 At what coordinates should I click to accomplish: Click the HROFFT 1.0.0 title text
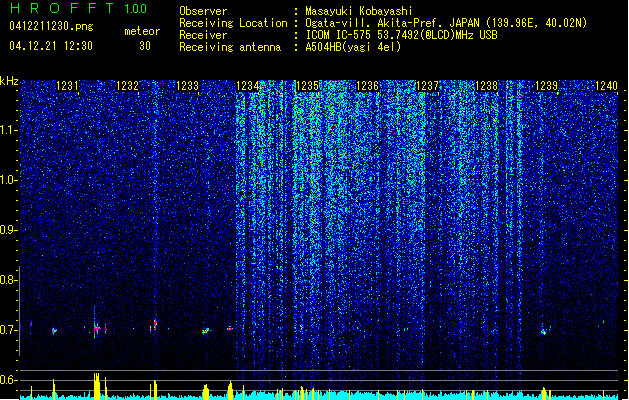[x=78, y=8]
